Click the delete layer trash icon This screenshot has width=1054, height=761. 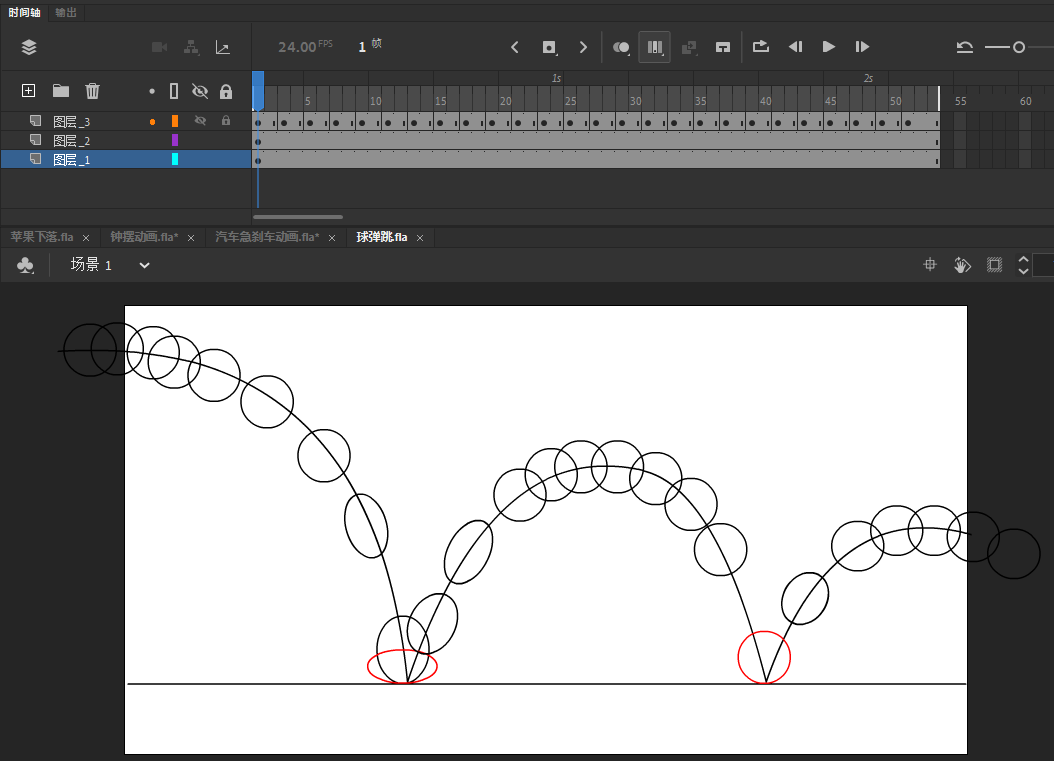tap(93, 91)
